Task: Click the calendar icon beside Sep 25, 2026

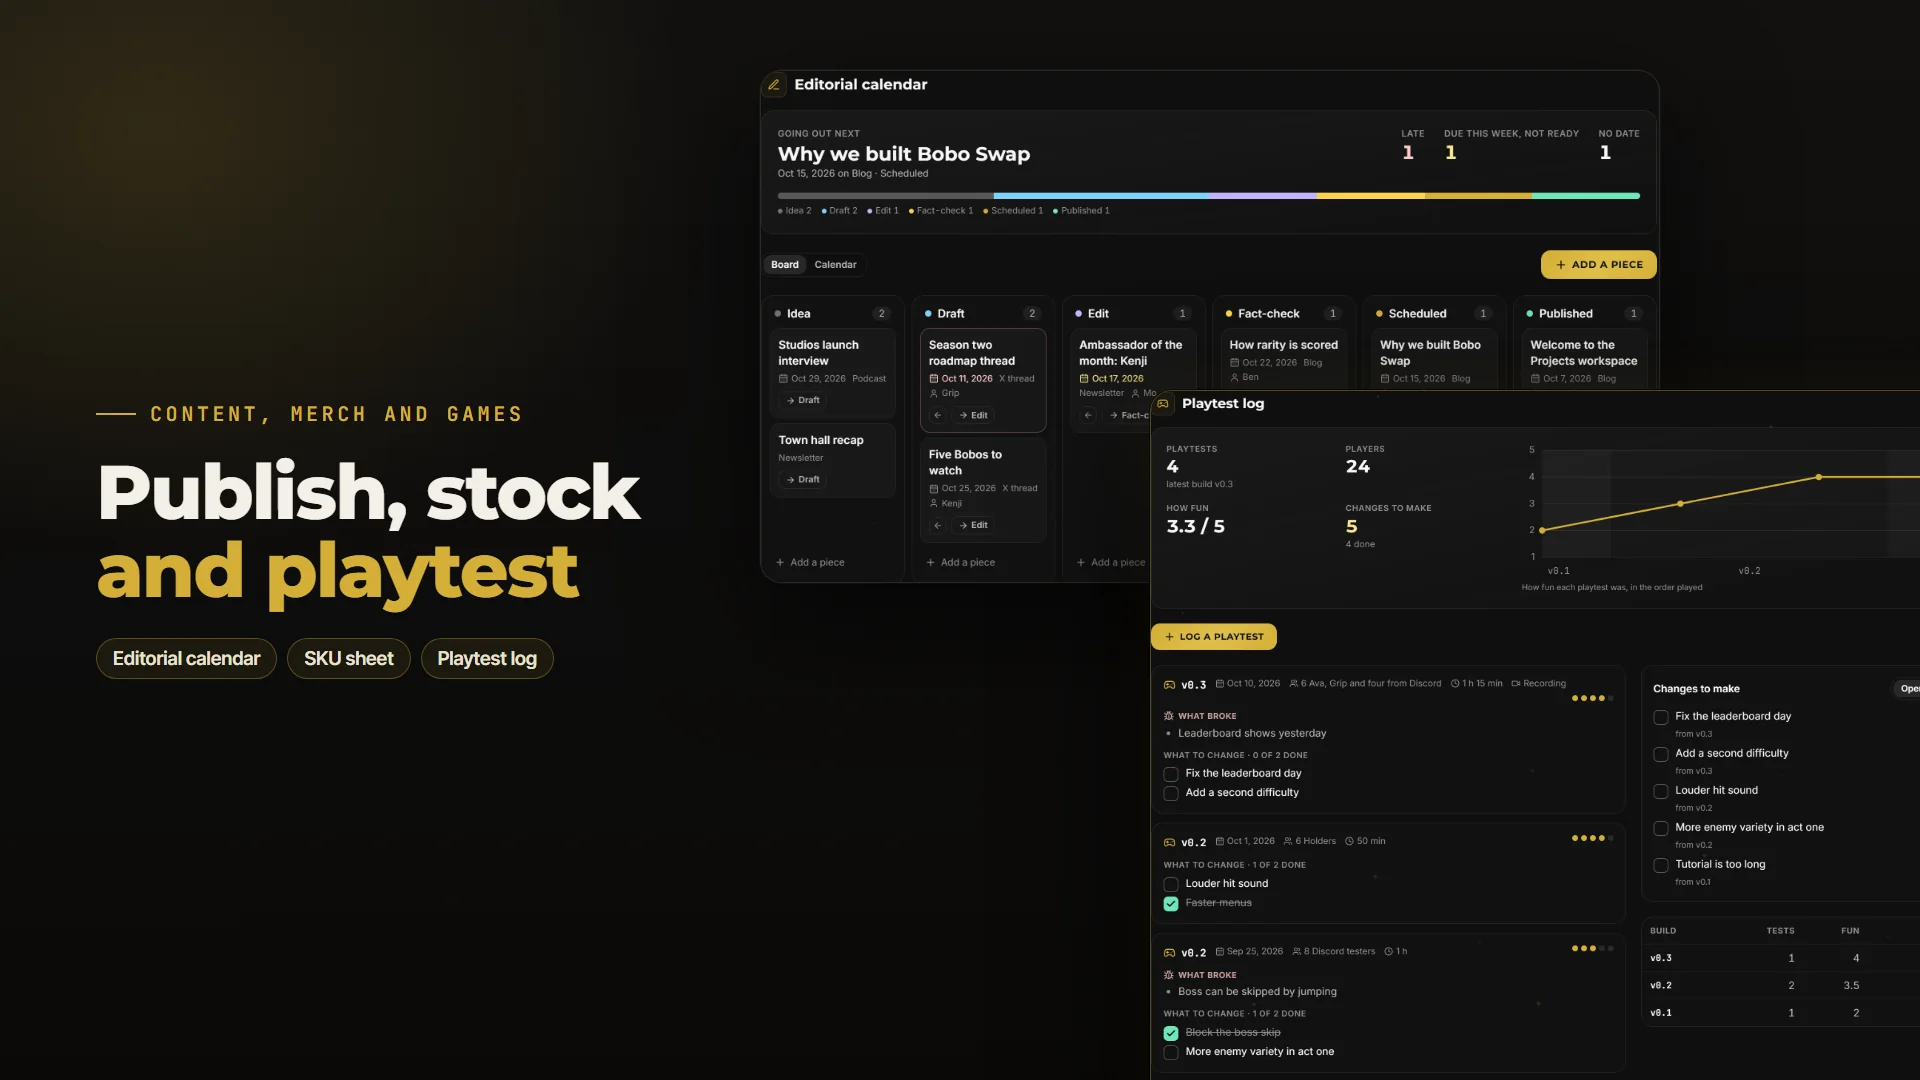Action: click(1220, 951)
